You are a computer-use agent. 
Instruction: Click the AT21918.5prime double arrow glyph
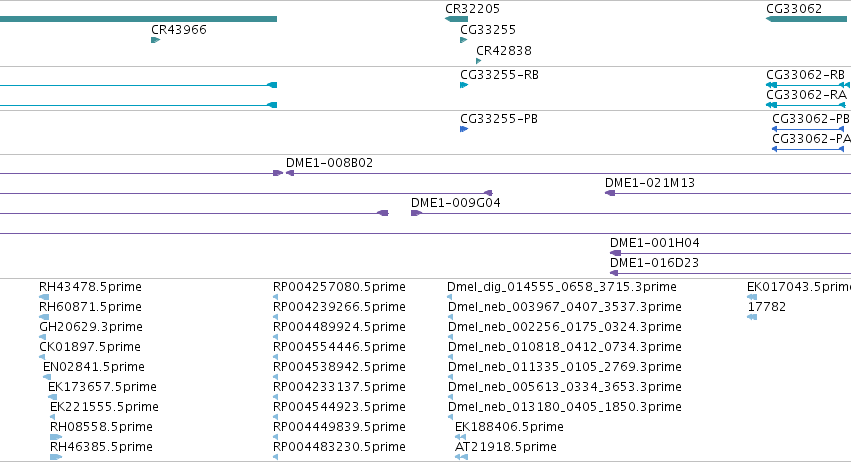(x=461, y=457)
